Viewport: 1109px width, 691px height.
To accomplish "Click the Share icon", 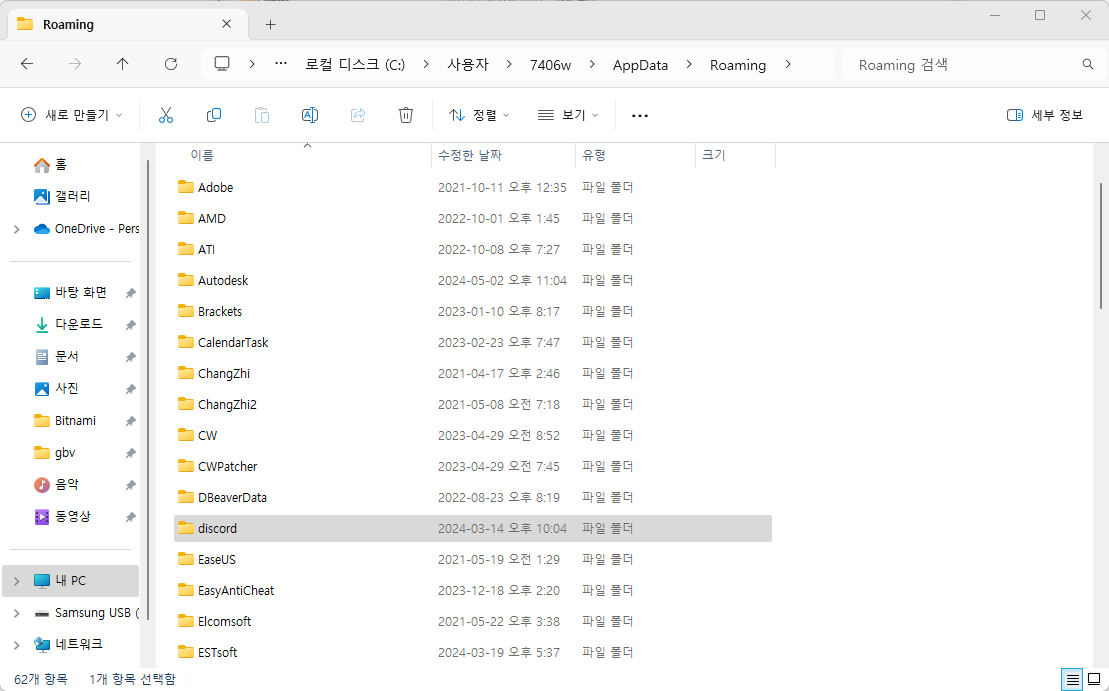I will (x=358, y=115).
